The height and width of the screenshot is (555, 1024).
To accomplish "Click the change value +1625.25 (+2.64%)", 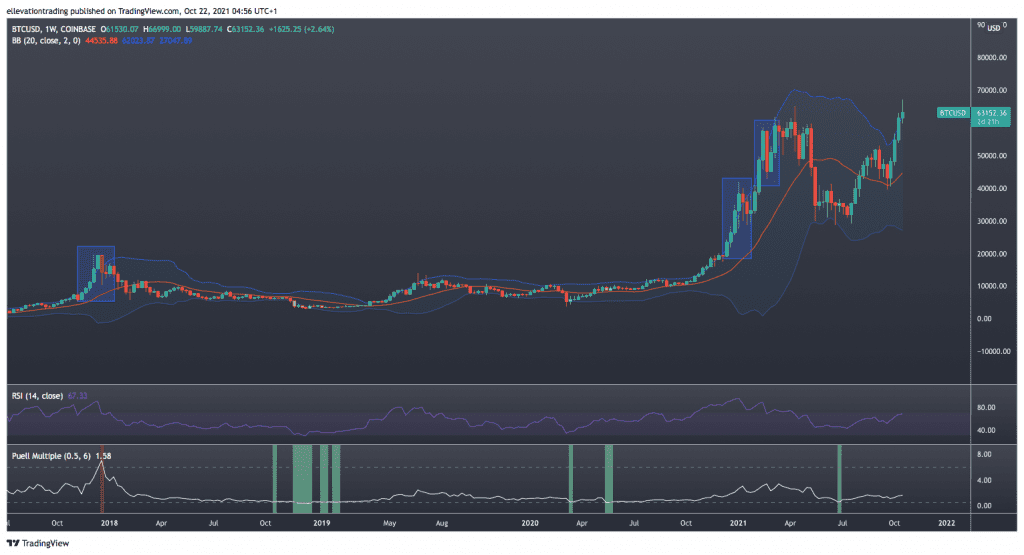I will point(301,29).
